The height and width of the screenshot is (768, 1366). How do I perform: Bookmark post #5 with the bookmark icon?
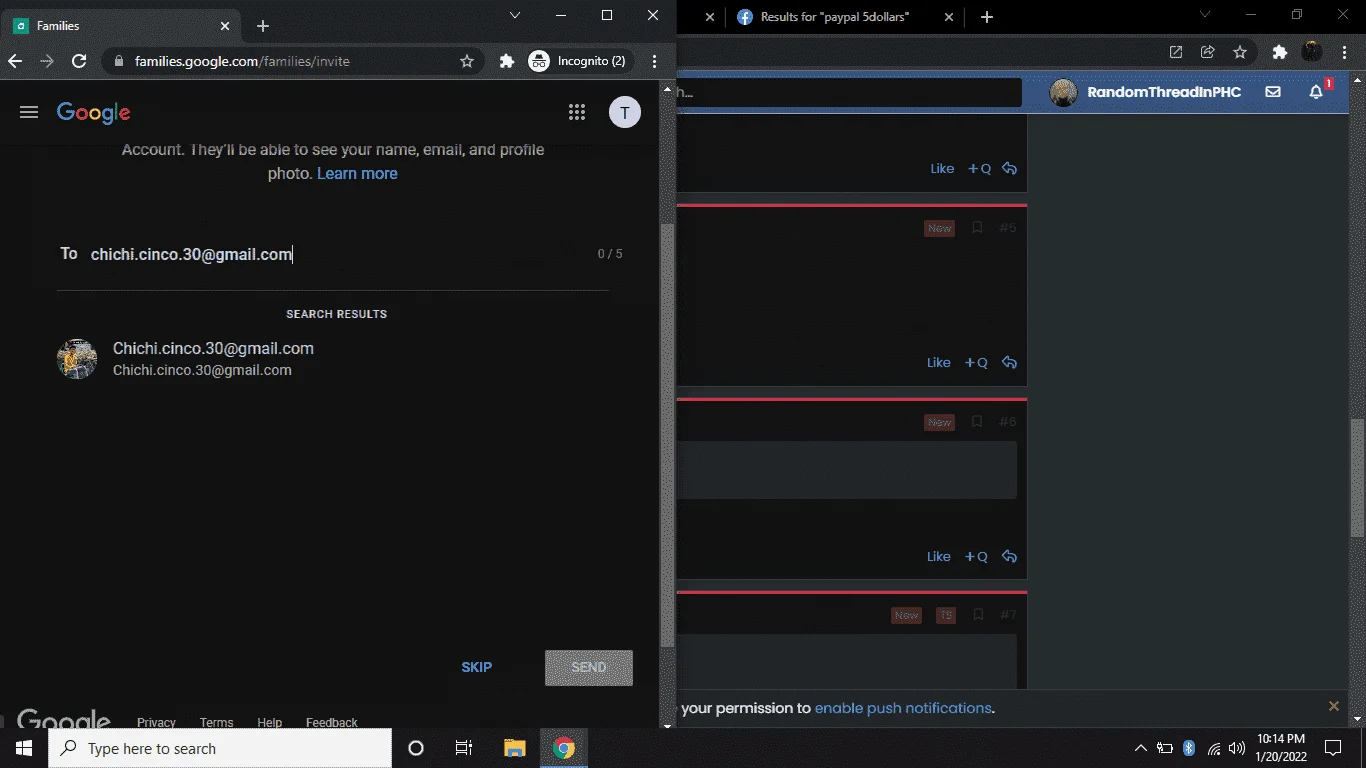(x=978, y=228)
